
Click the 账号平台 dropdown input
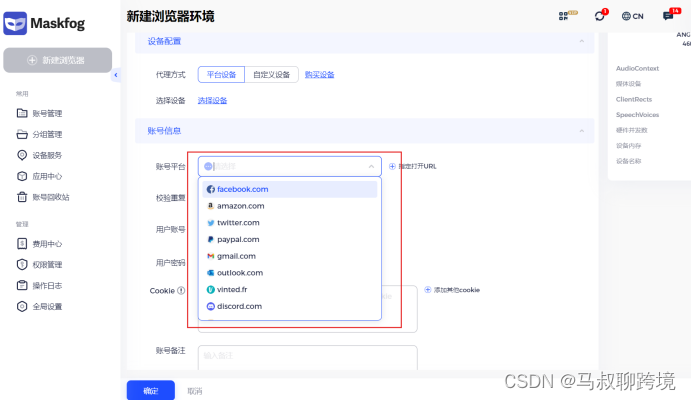[x=290, y=167]
